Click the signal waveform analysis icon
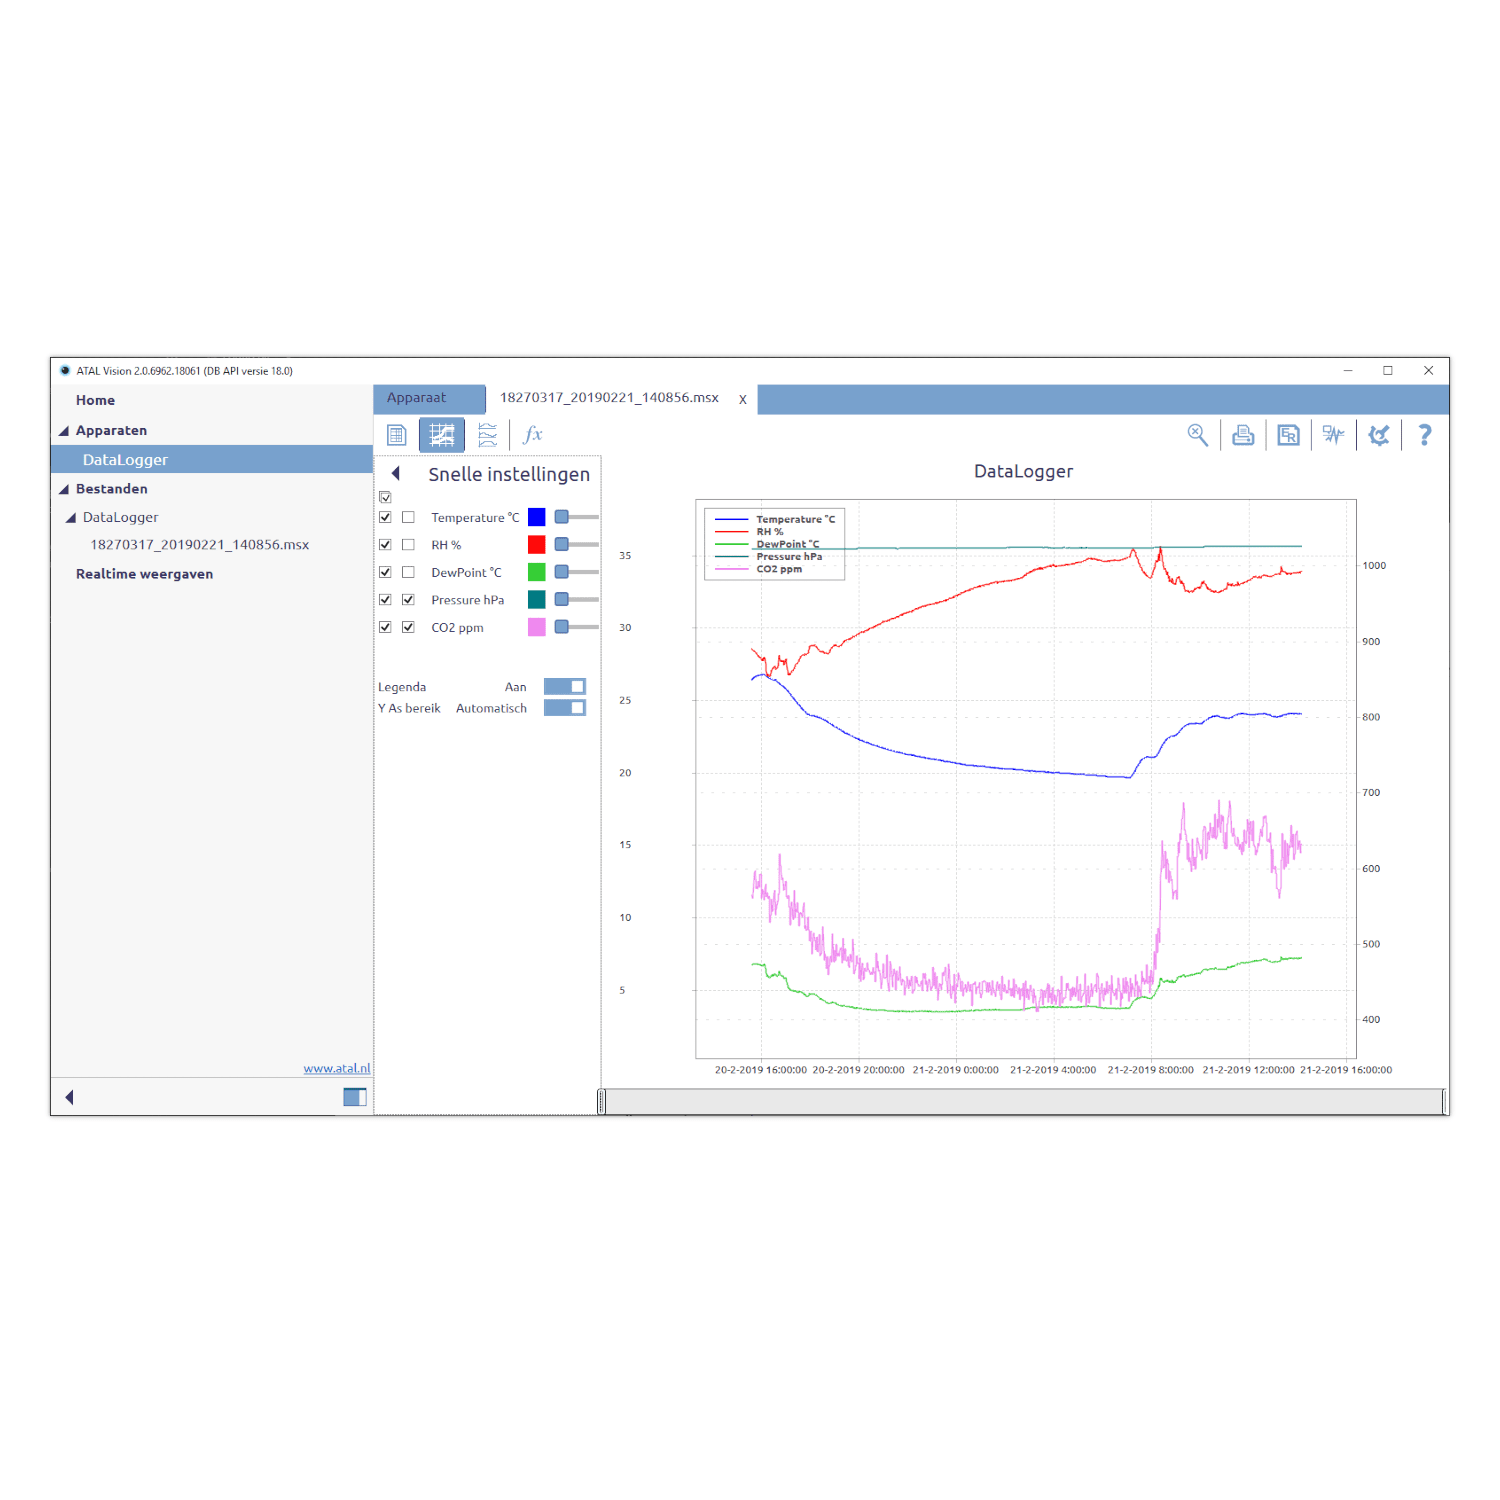The height and width of the screenshot is (1500, 1500). [x=1333, y=435]
